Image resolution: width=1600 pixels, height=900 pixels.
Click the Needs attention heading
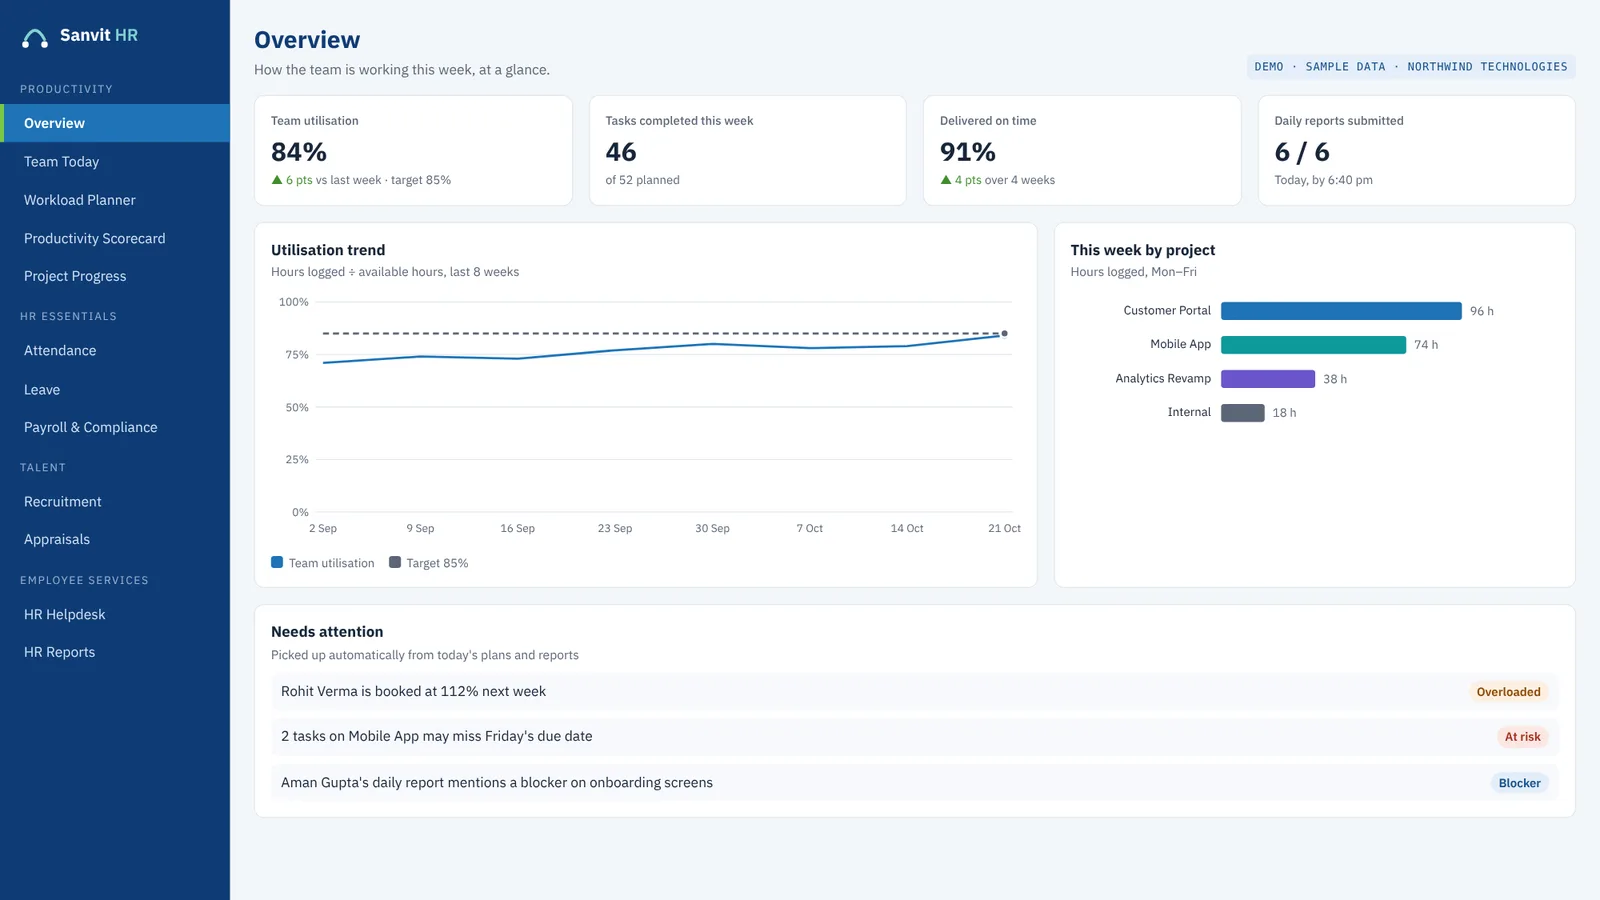327,632
